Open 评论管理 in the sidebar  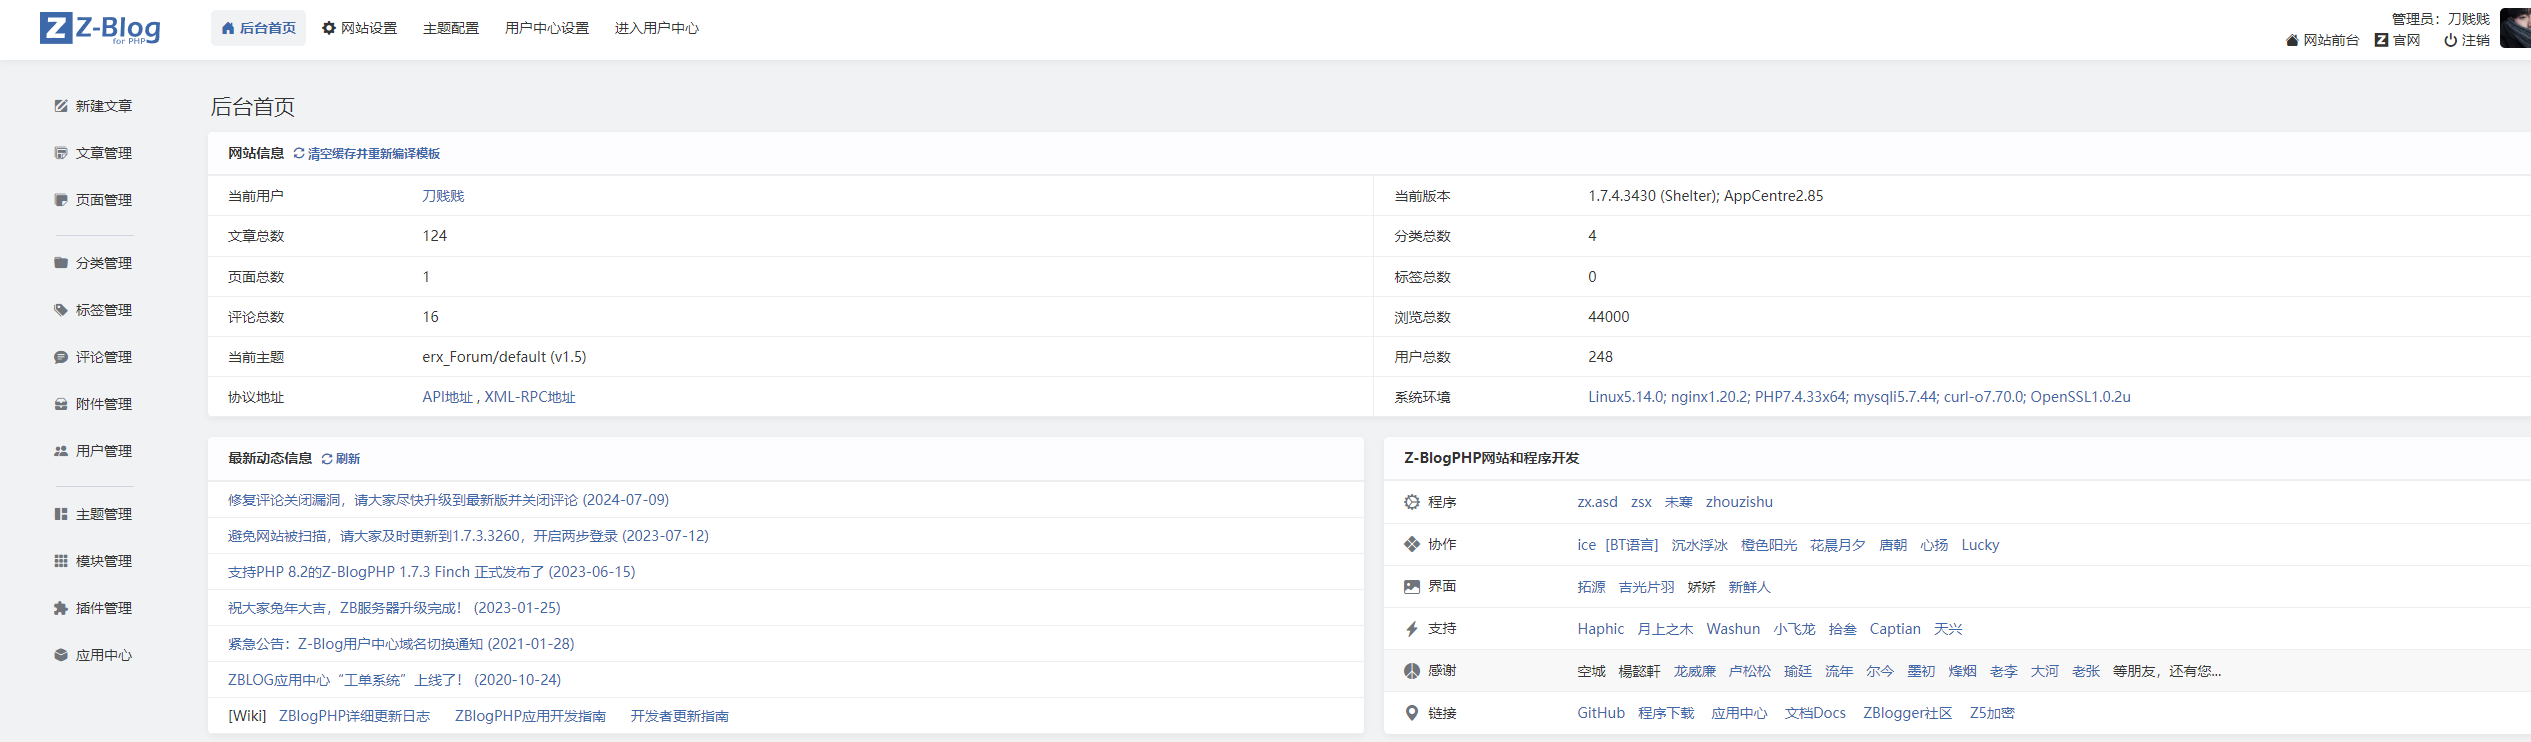coord(103,357)
